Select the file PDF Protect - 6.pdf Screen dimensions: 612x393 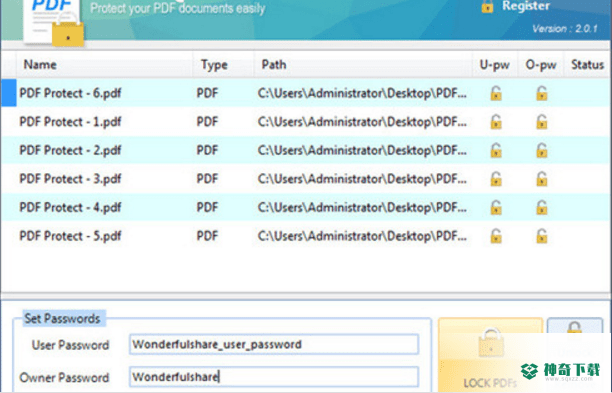tap(70, 93)
